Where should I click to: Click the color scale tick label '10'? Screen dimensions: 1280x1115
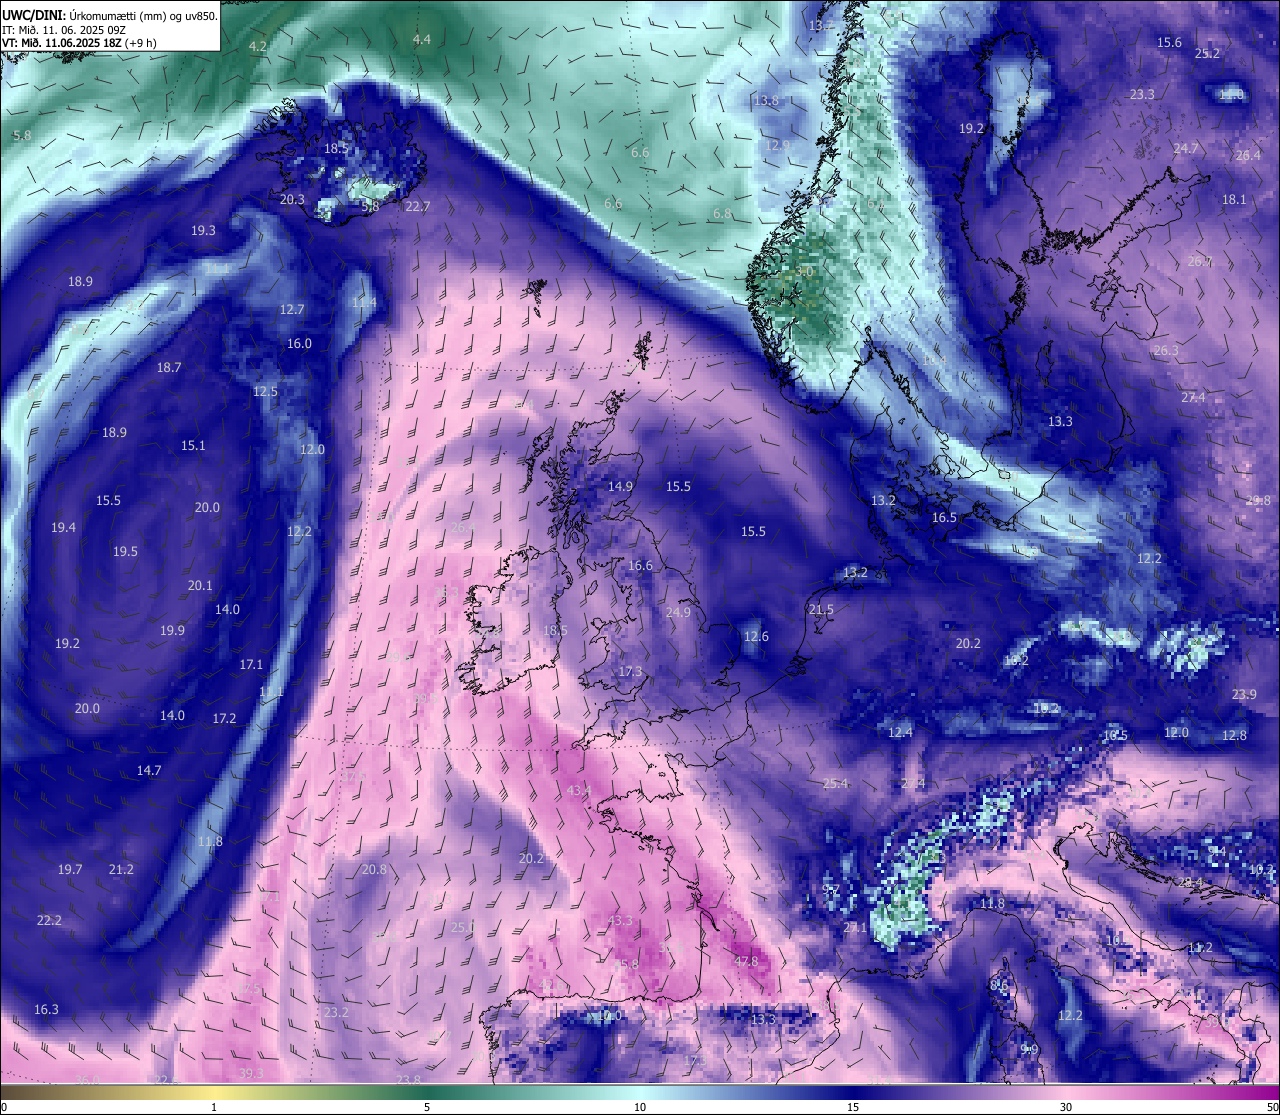pos(640,1107)
